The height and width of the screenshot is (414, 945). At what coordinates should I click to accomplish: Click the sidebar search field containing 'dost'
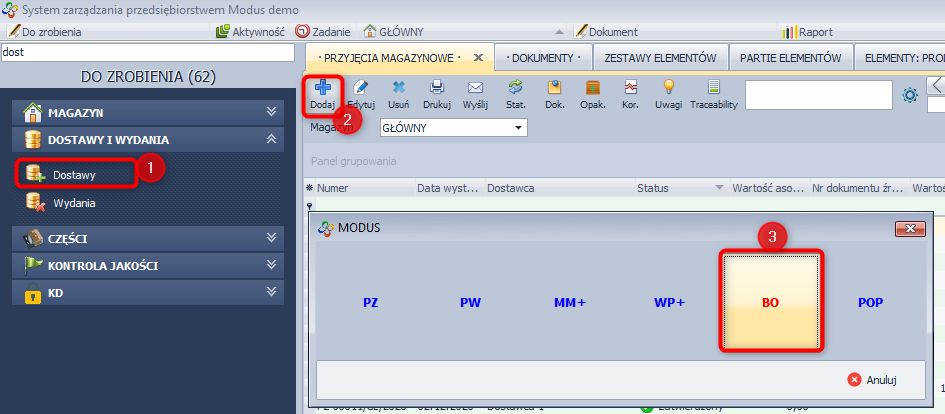tap(148, 52)
